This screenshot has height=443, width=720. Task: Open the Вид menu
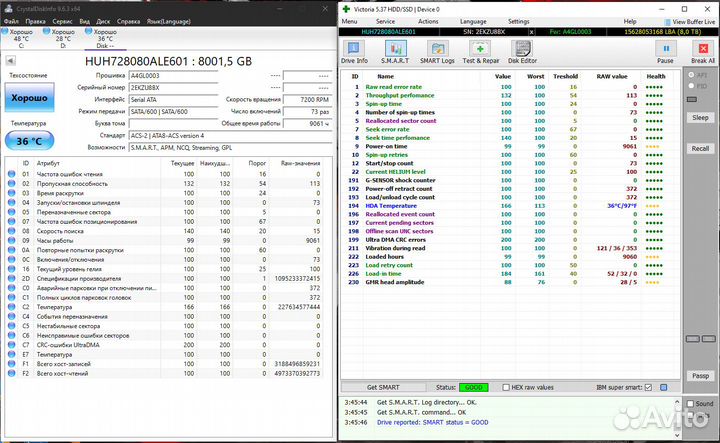84,21
